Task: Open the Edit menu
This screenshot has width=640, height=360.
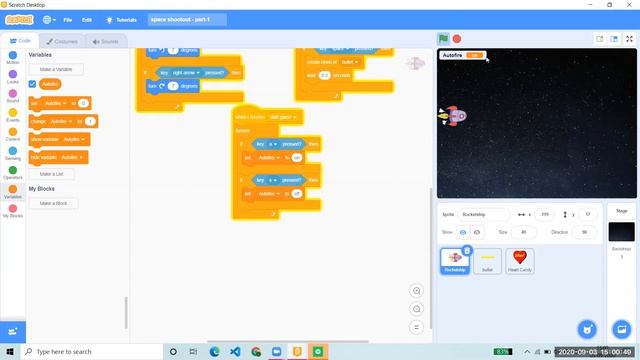Action: (87, 20)
